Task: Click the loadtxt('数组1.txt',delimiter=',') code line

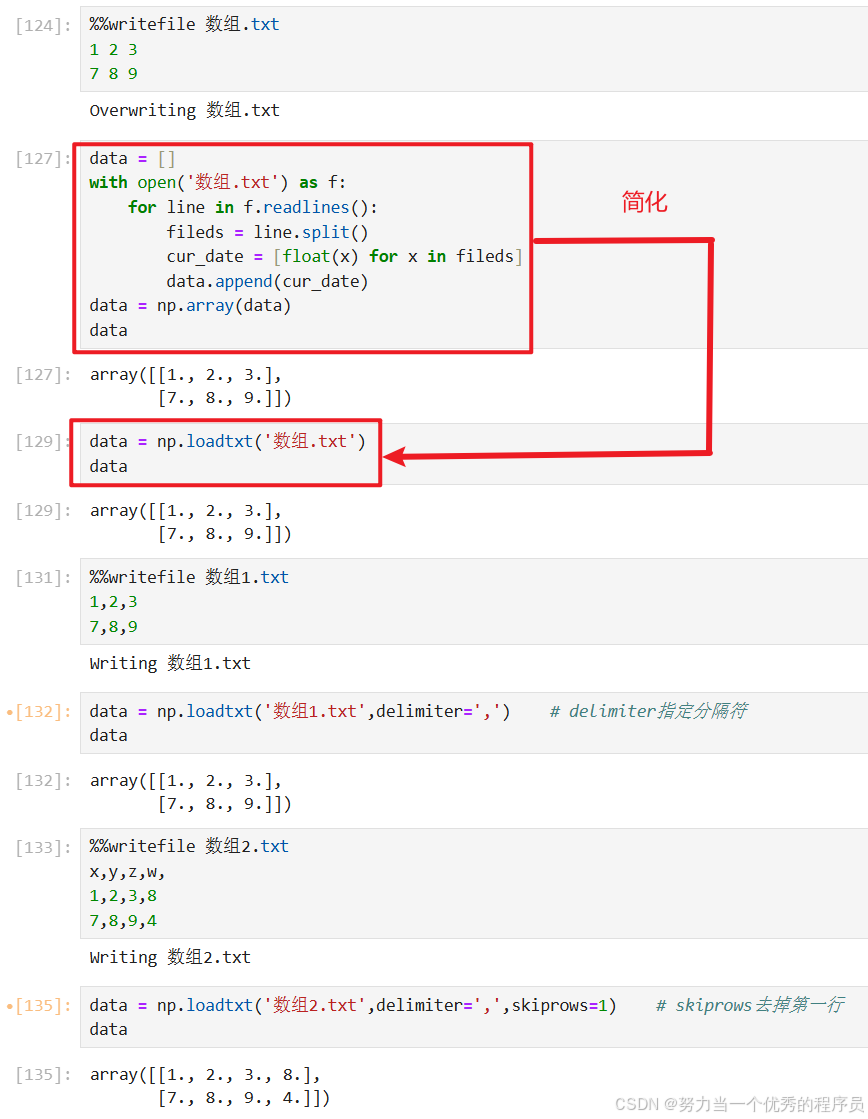Action: (300, 712)
